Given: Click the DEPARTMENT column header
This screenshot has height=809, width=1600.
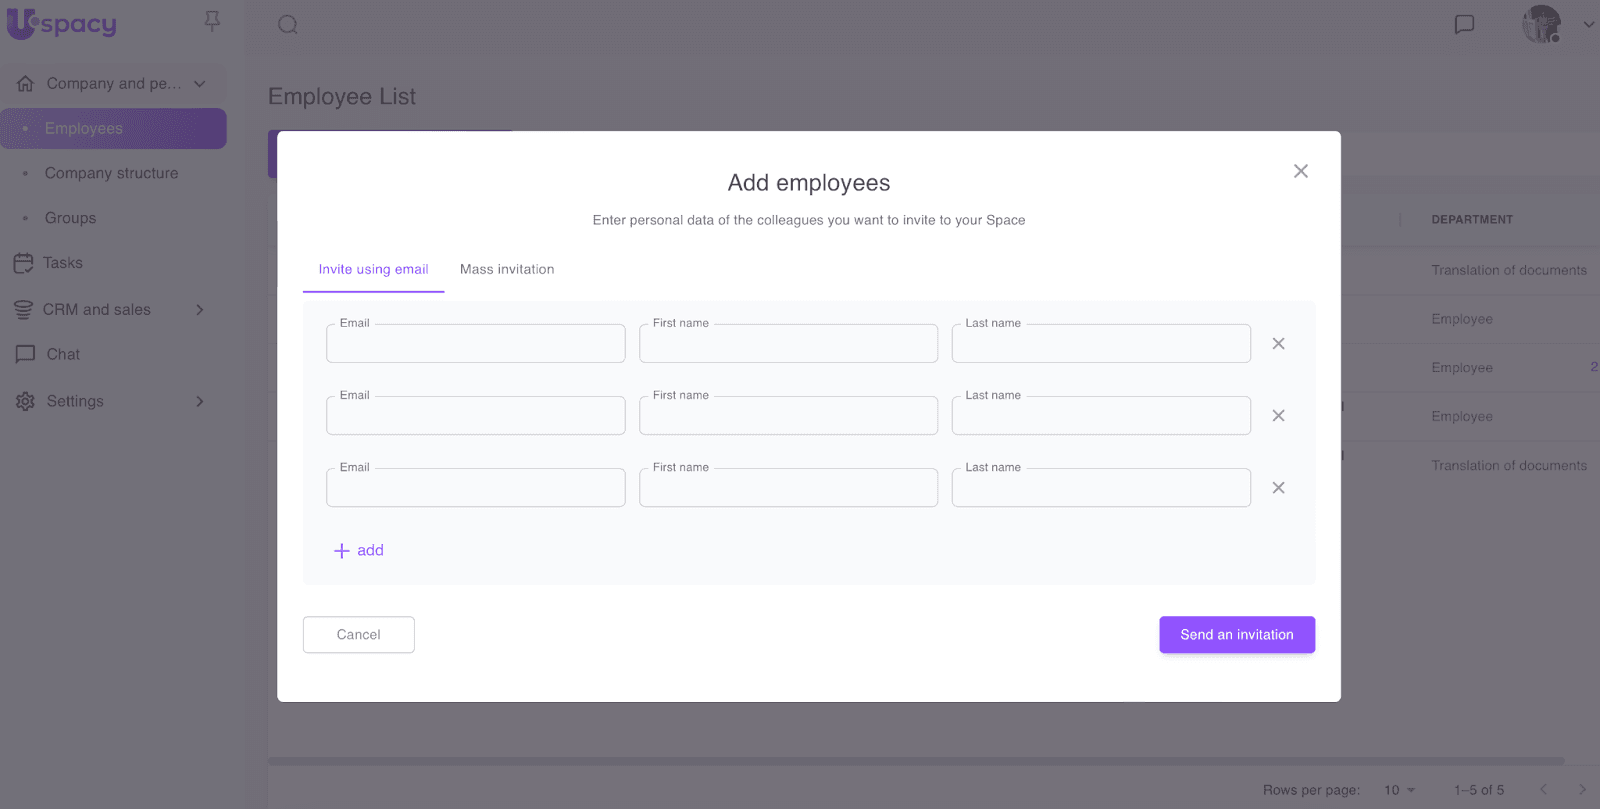Looking at the screenshot, I should click(1472, 220).
